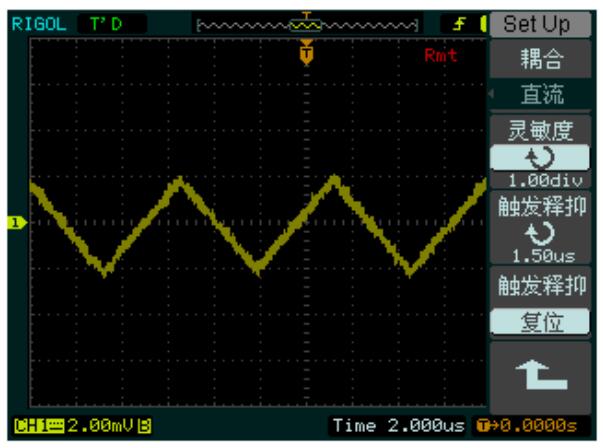Viewport: 603px width, 448px height.
Task: Click the RIGOL logo
Action: pyautogui.click(x=33, y=22)
